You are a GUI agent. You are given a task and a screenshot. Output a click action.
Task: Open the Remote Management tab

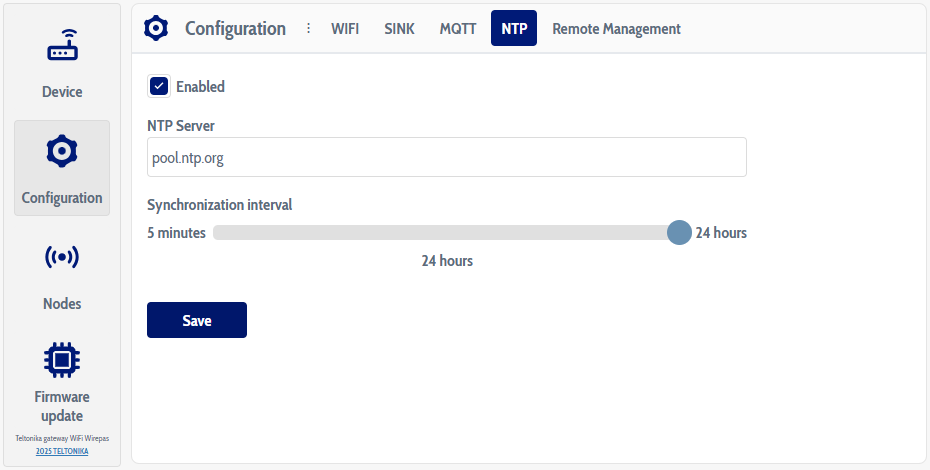[616, 29]
